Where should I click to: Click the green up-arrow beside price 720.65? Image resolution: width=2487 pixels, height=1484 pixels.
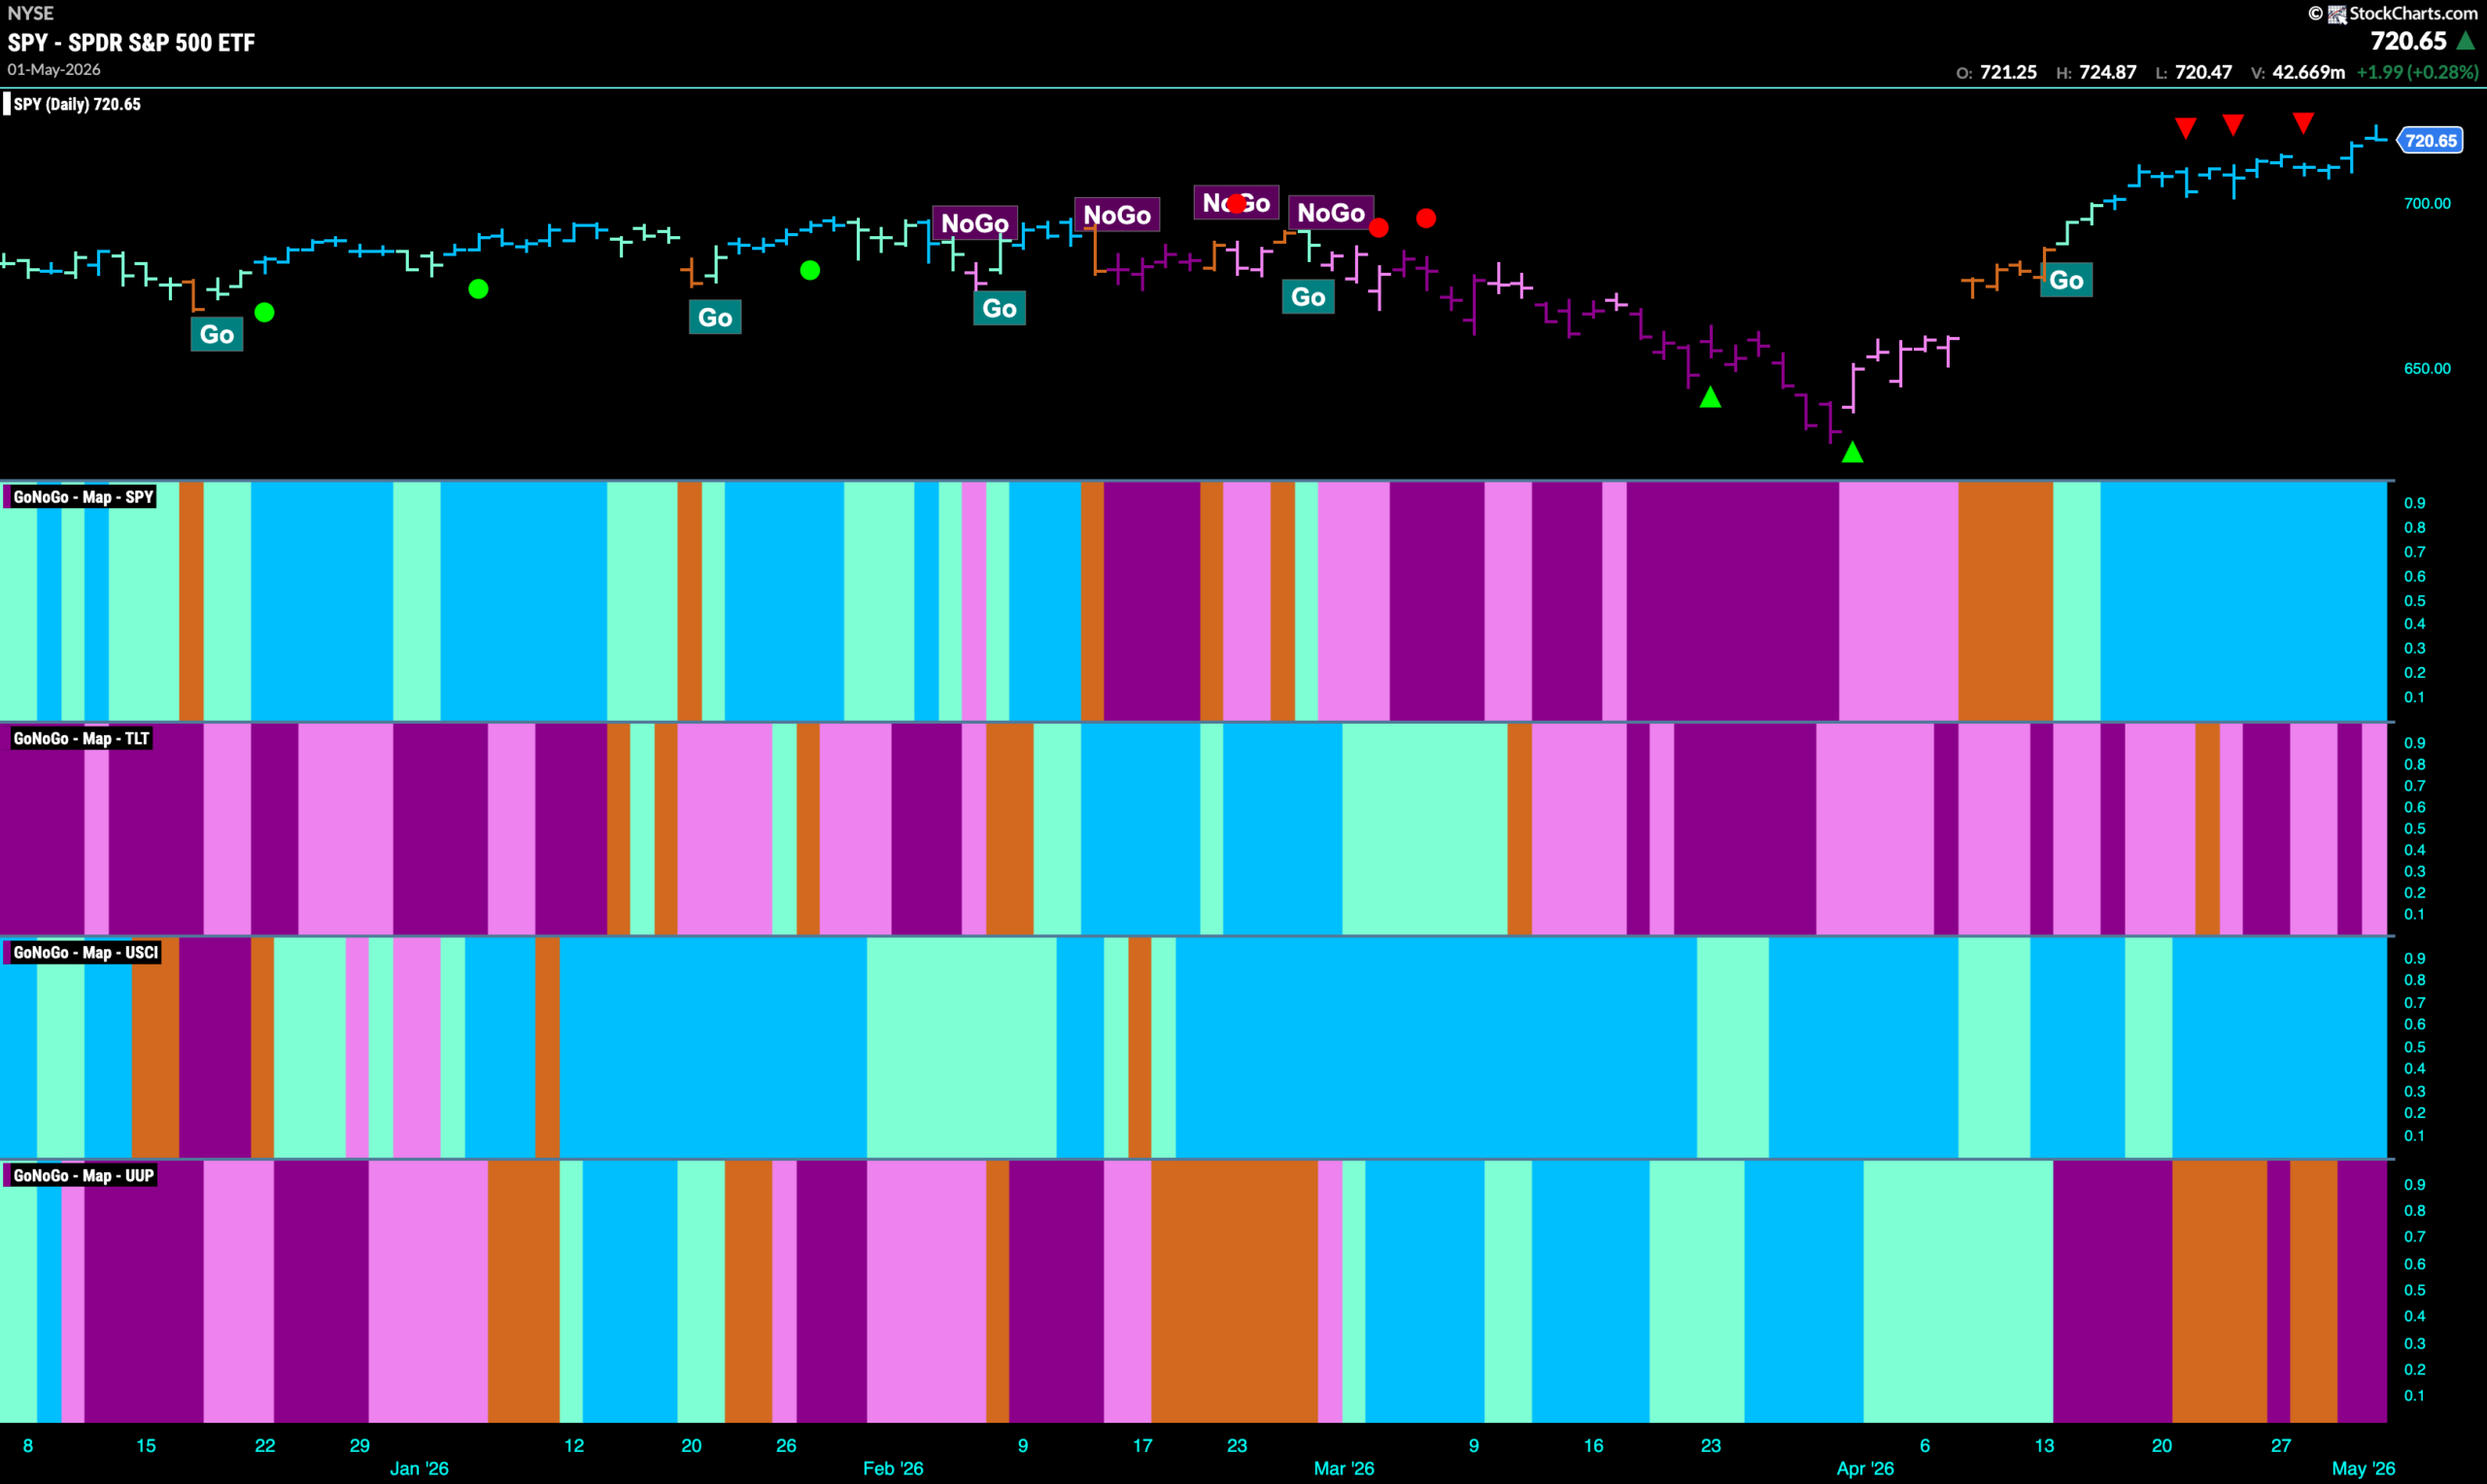tap(2466, 41)
